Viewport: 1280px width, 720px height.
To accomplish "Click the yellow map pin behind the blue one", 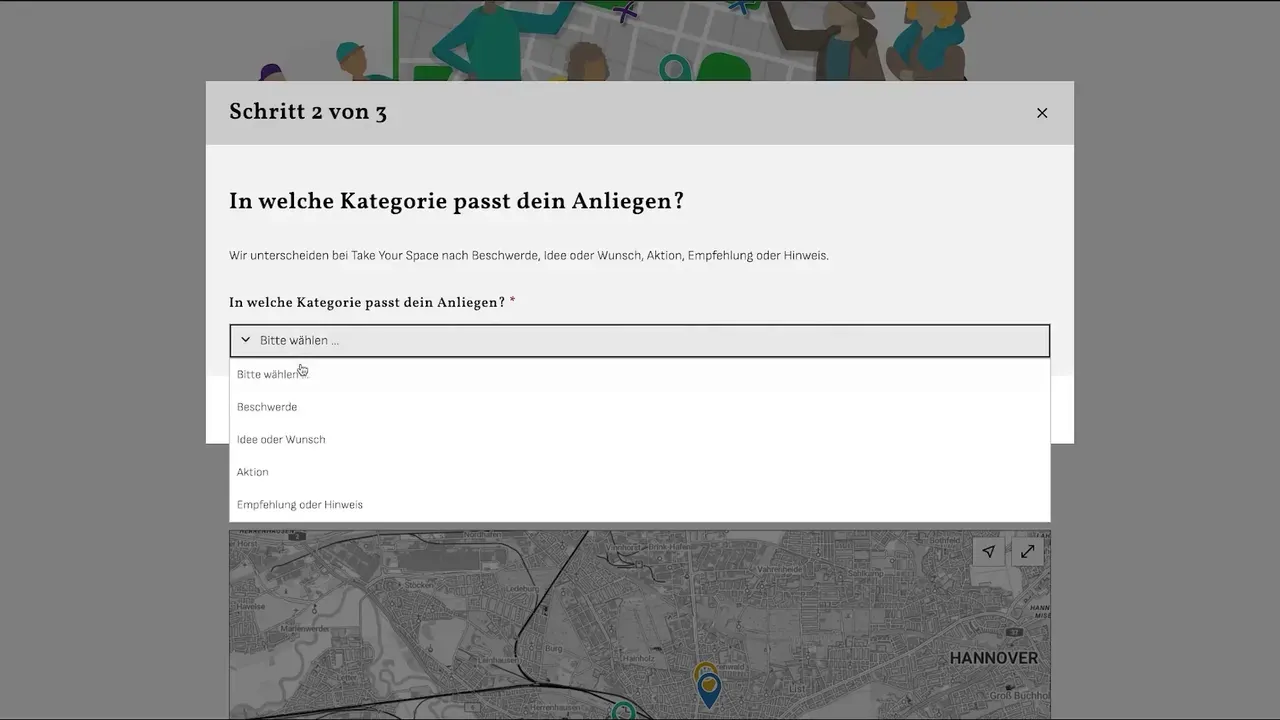I will (704, 667).
